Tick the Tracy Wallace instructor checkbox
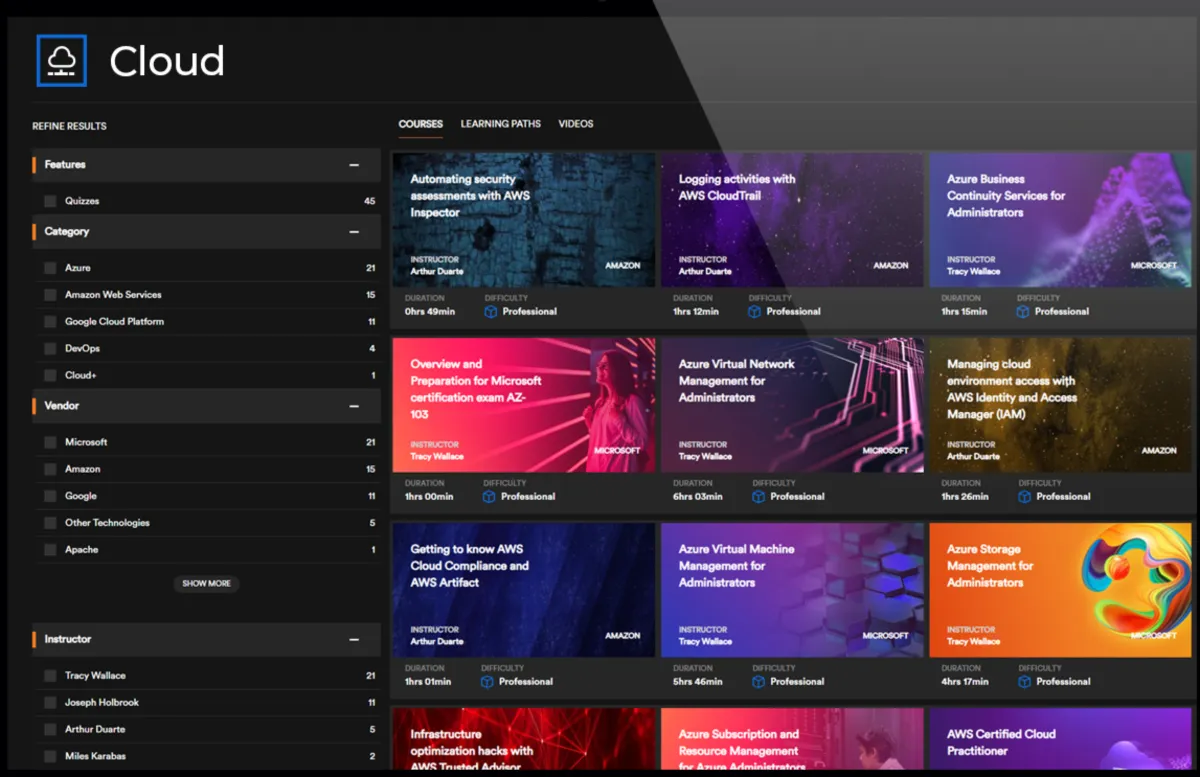This screenshot has width=1200, height=777. [50, 676]
